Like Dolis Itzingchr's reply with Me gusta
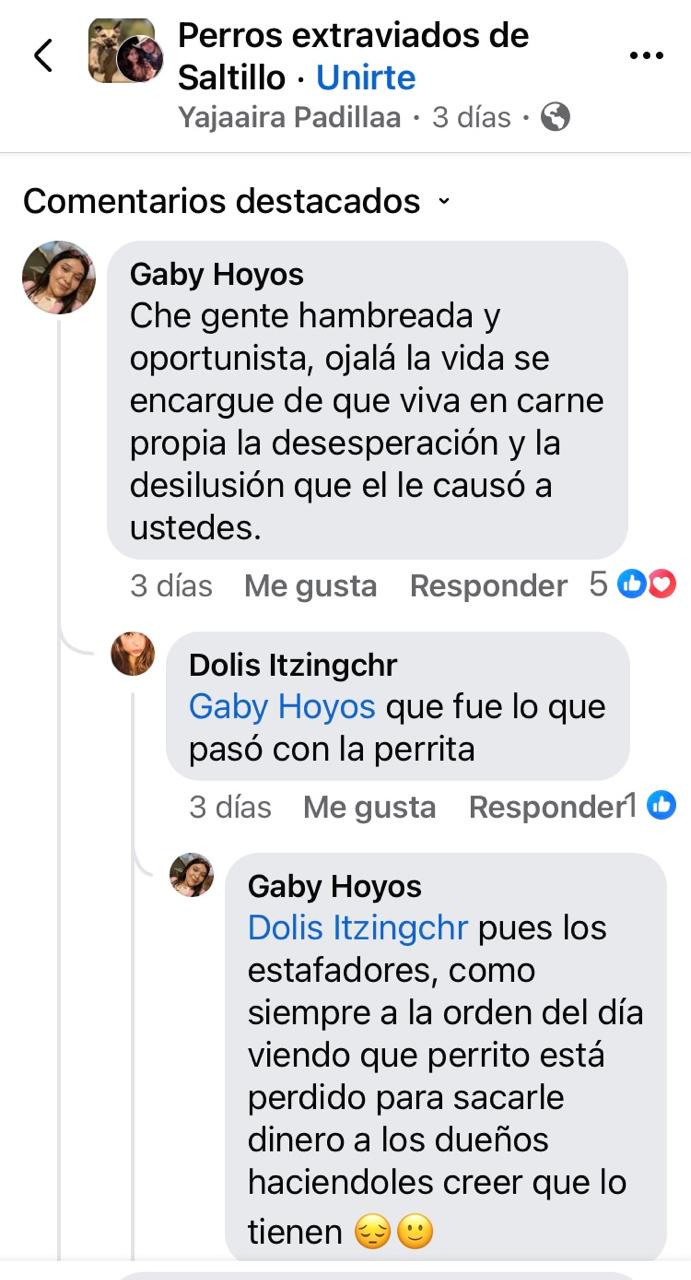The image size is (691, 1280). click(369, 807)
